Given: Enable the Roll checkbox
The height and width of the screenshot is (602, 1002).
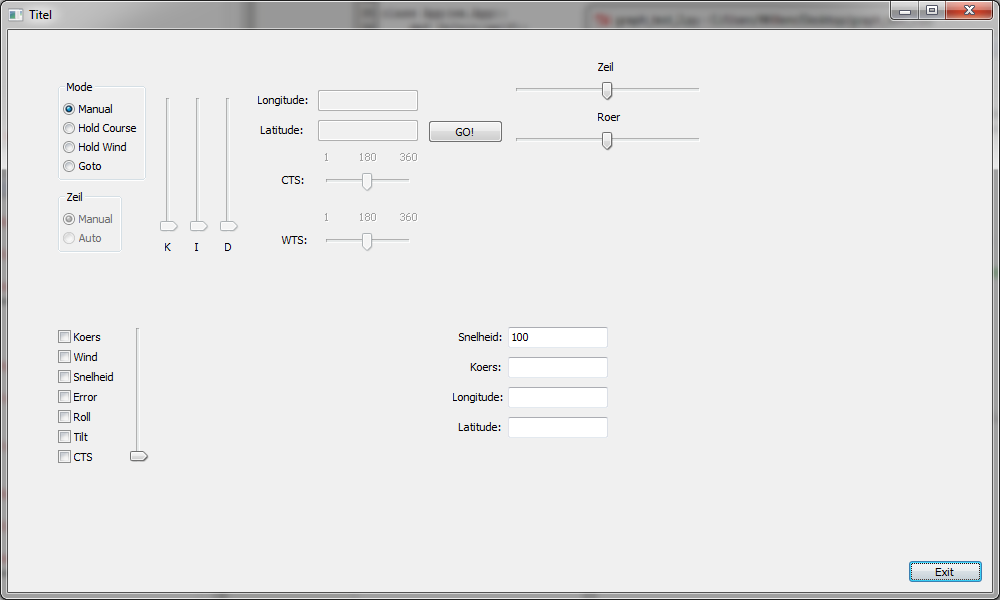Looking at the screenshot, I should click(65, 417).
